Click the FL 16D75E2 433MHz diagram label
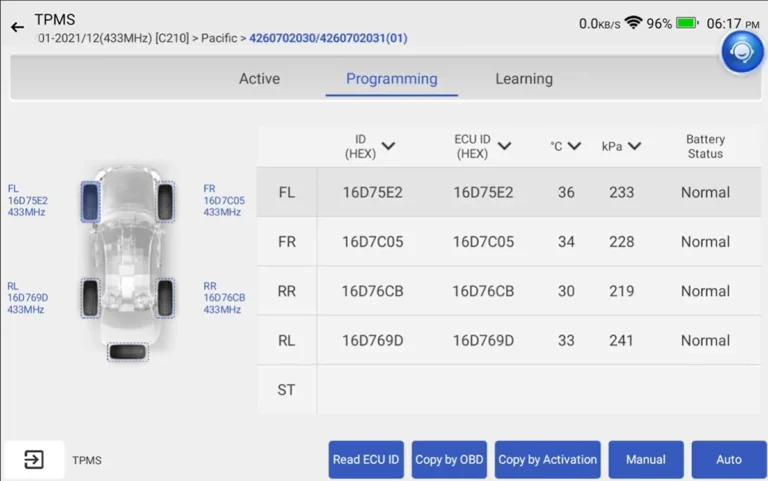This screenshot has height=481, width=768. [27, 200]
